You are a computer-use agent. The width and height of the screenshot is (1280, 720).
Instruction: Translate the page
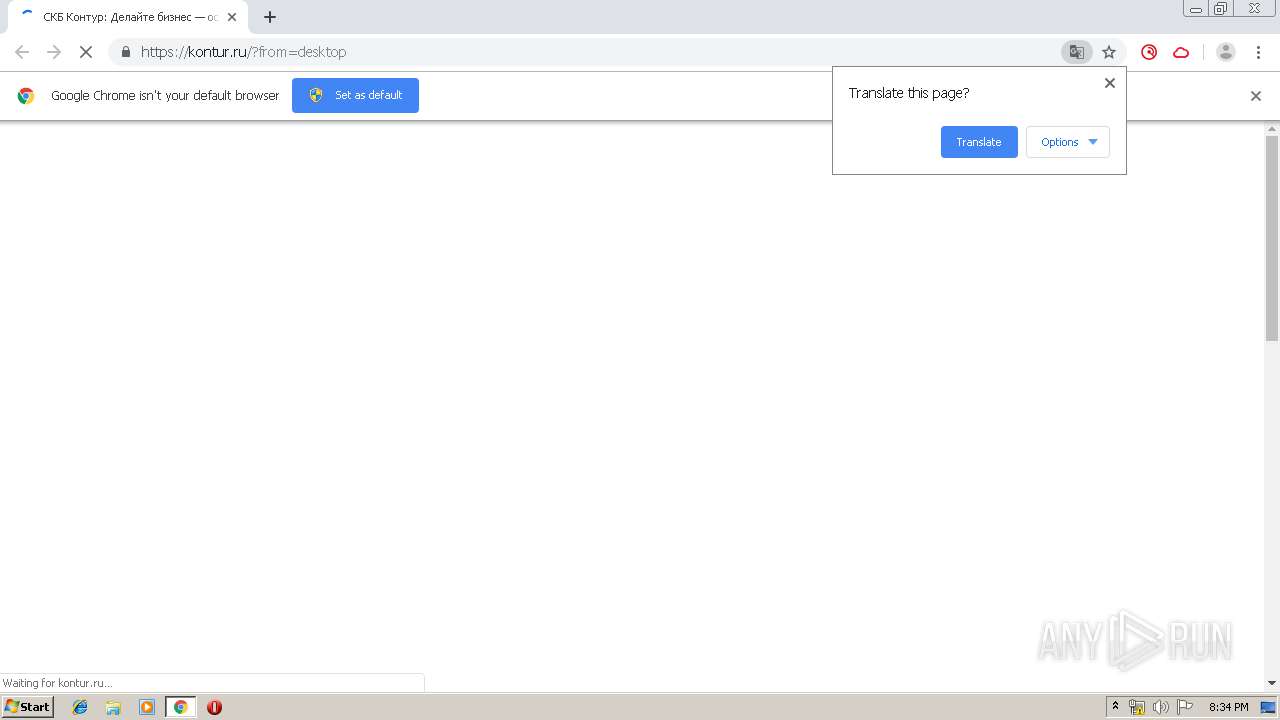(979, 142)
